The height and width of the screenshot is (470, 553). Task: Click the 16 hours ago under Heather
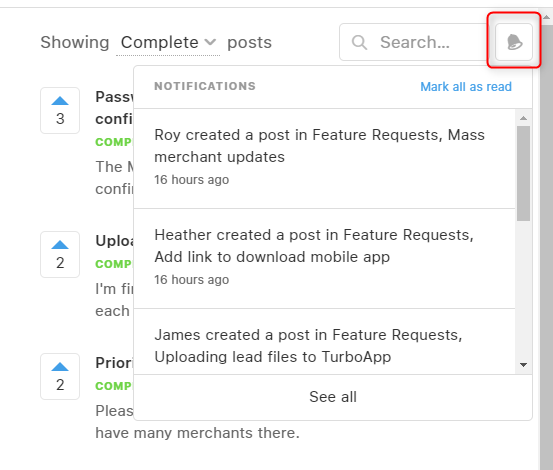(192, 280)
